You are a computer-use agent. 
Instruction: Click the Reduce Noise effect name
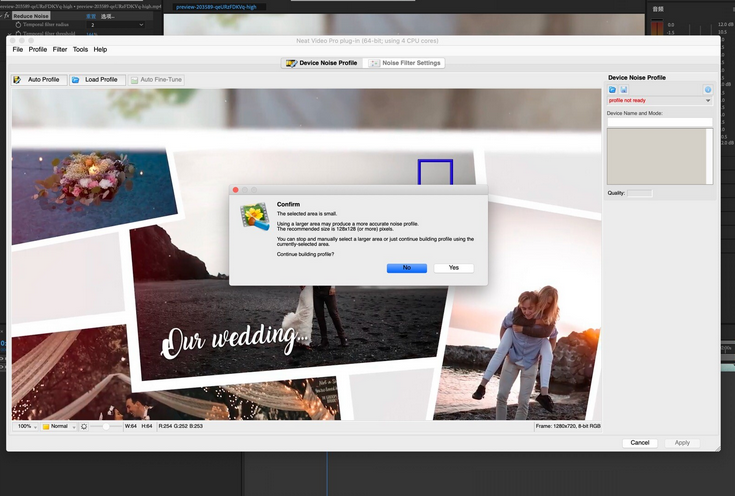click(31, 16)
